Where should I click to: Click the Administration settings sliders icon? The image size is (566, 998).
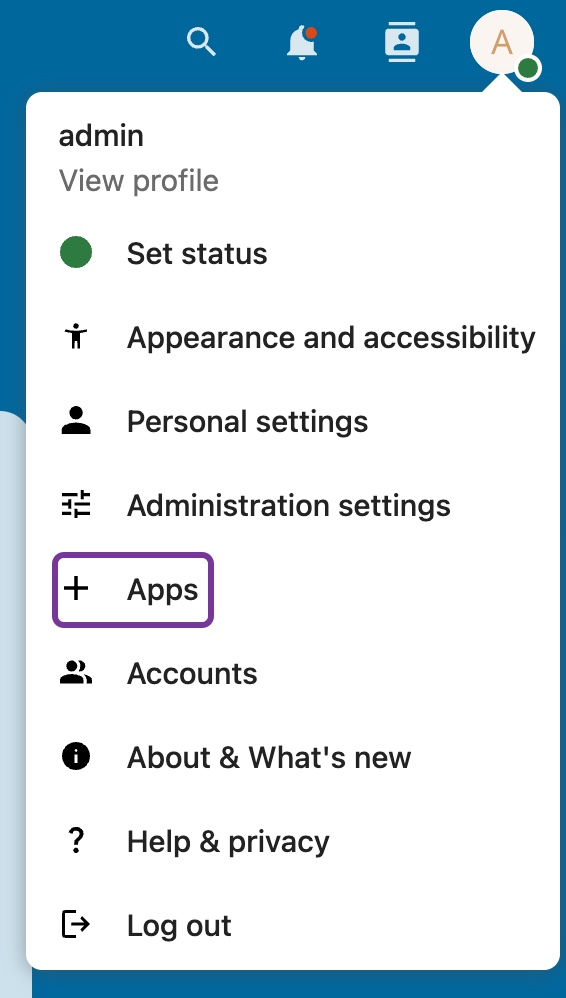[76, 505]
